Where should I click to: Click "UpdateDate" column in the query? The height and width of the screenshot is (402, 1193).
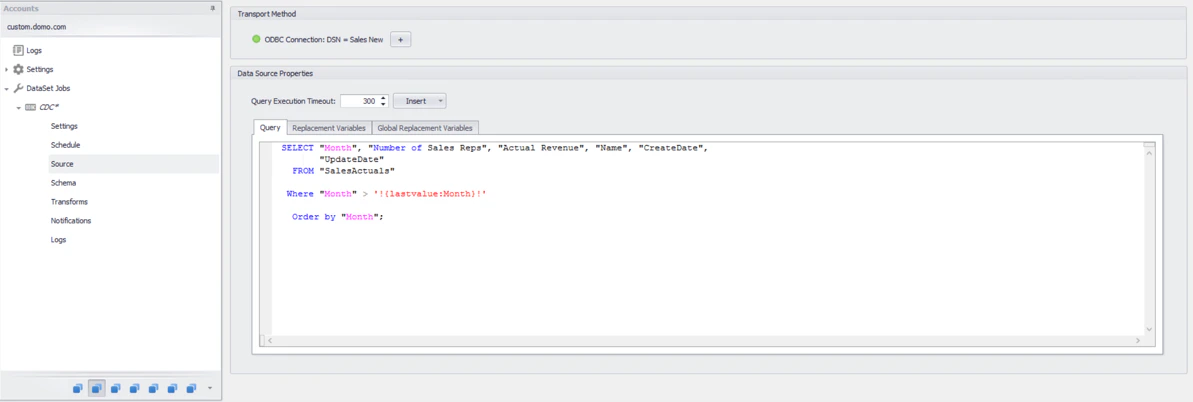coord(352,159)
